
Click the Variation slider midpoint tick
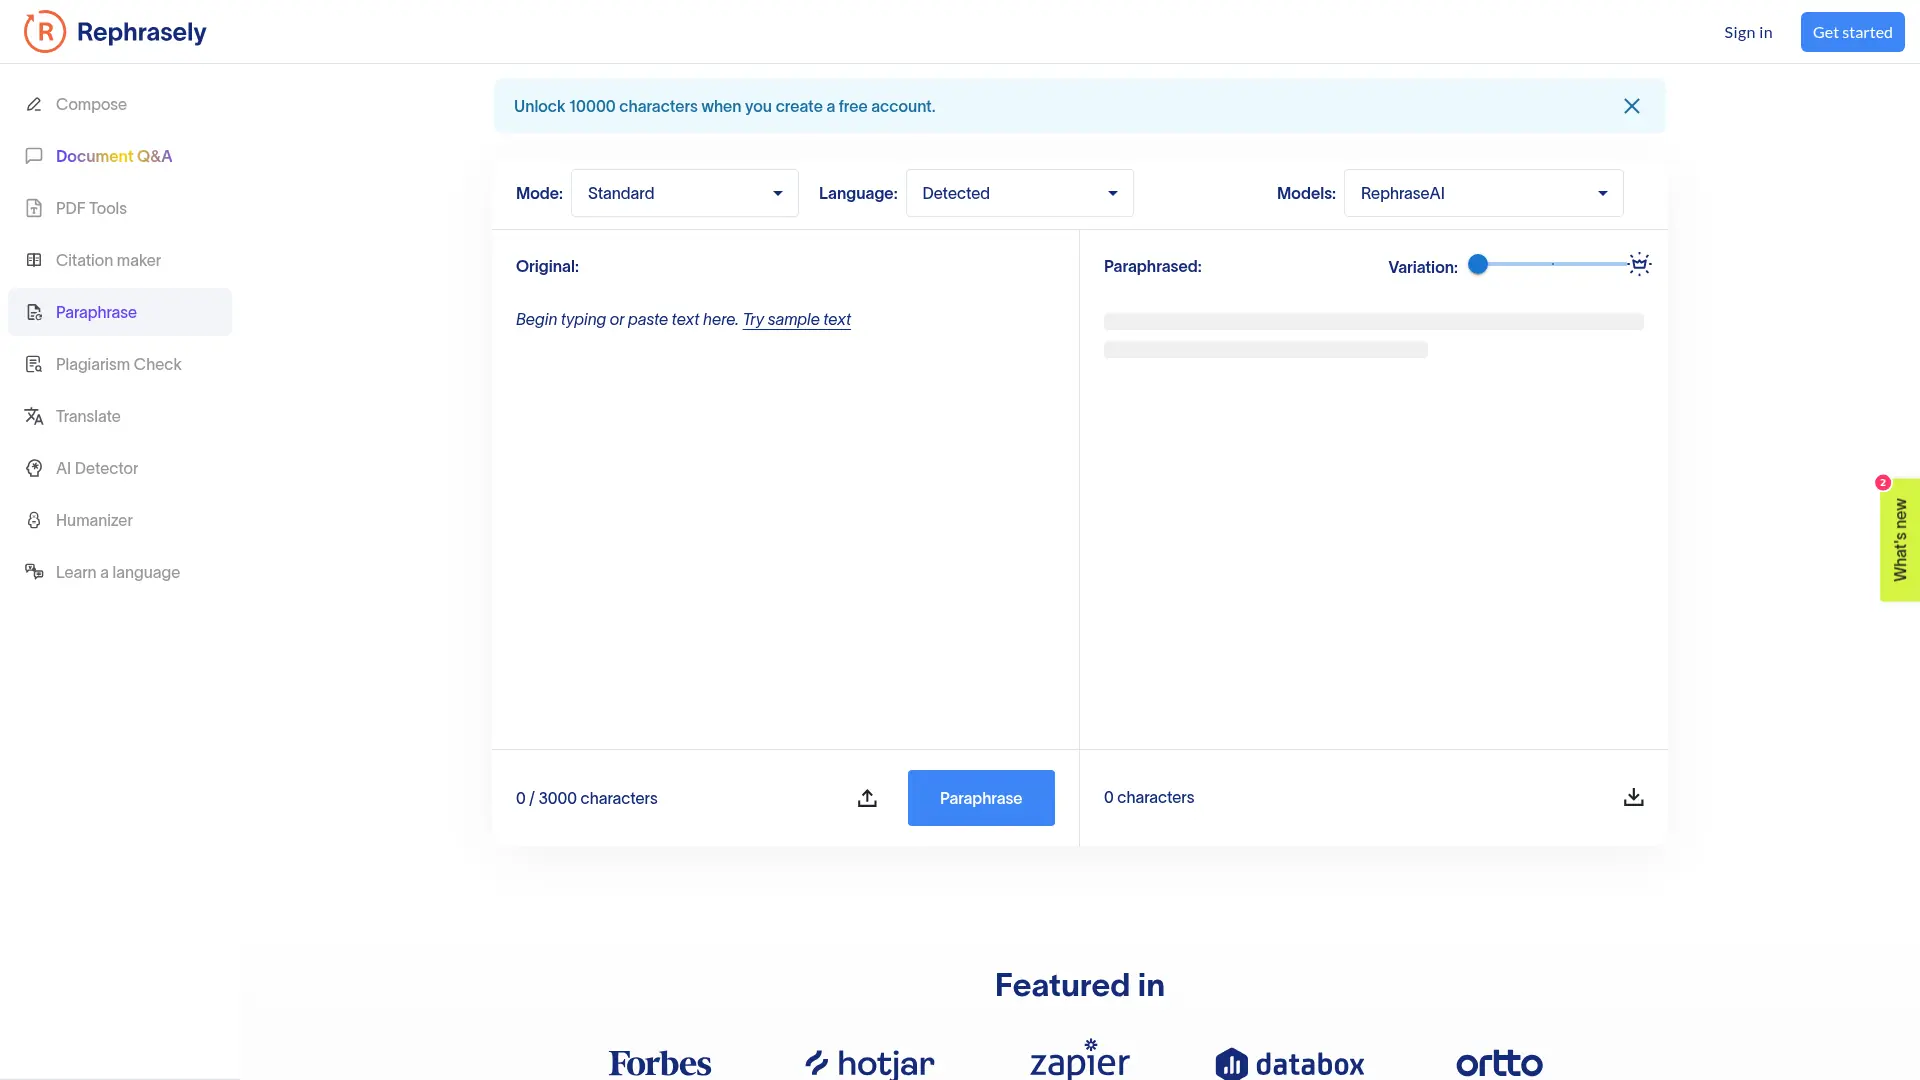[1553, 264]
